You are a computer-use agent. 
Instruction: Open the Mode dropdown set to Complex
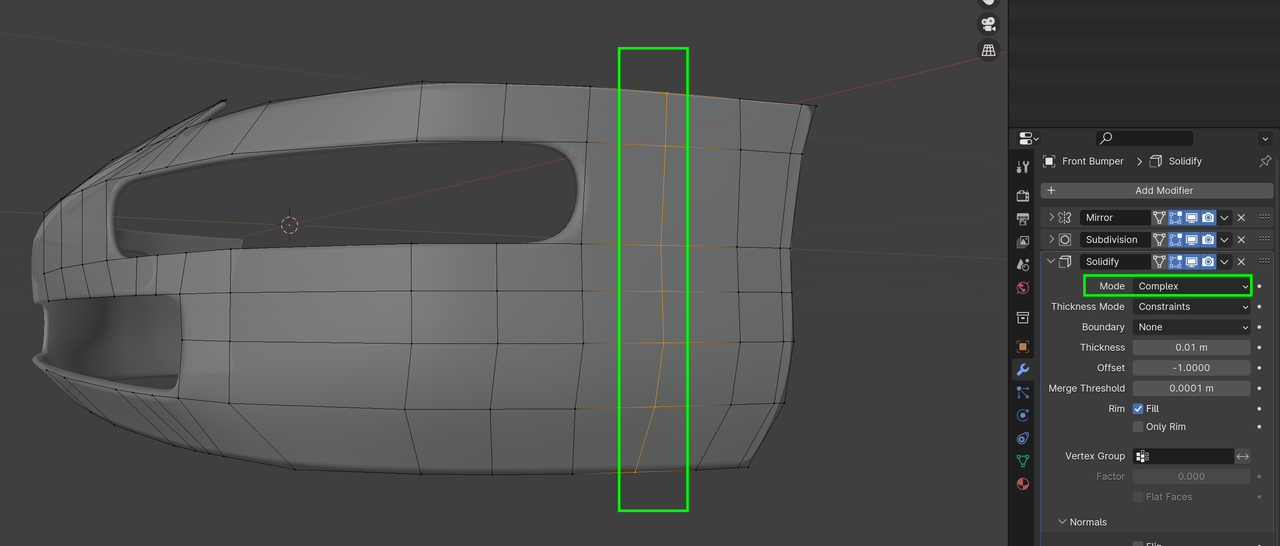[1191, 286]
